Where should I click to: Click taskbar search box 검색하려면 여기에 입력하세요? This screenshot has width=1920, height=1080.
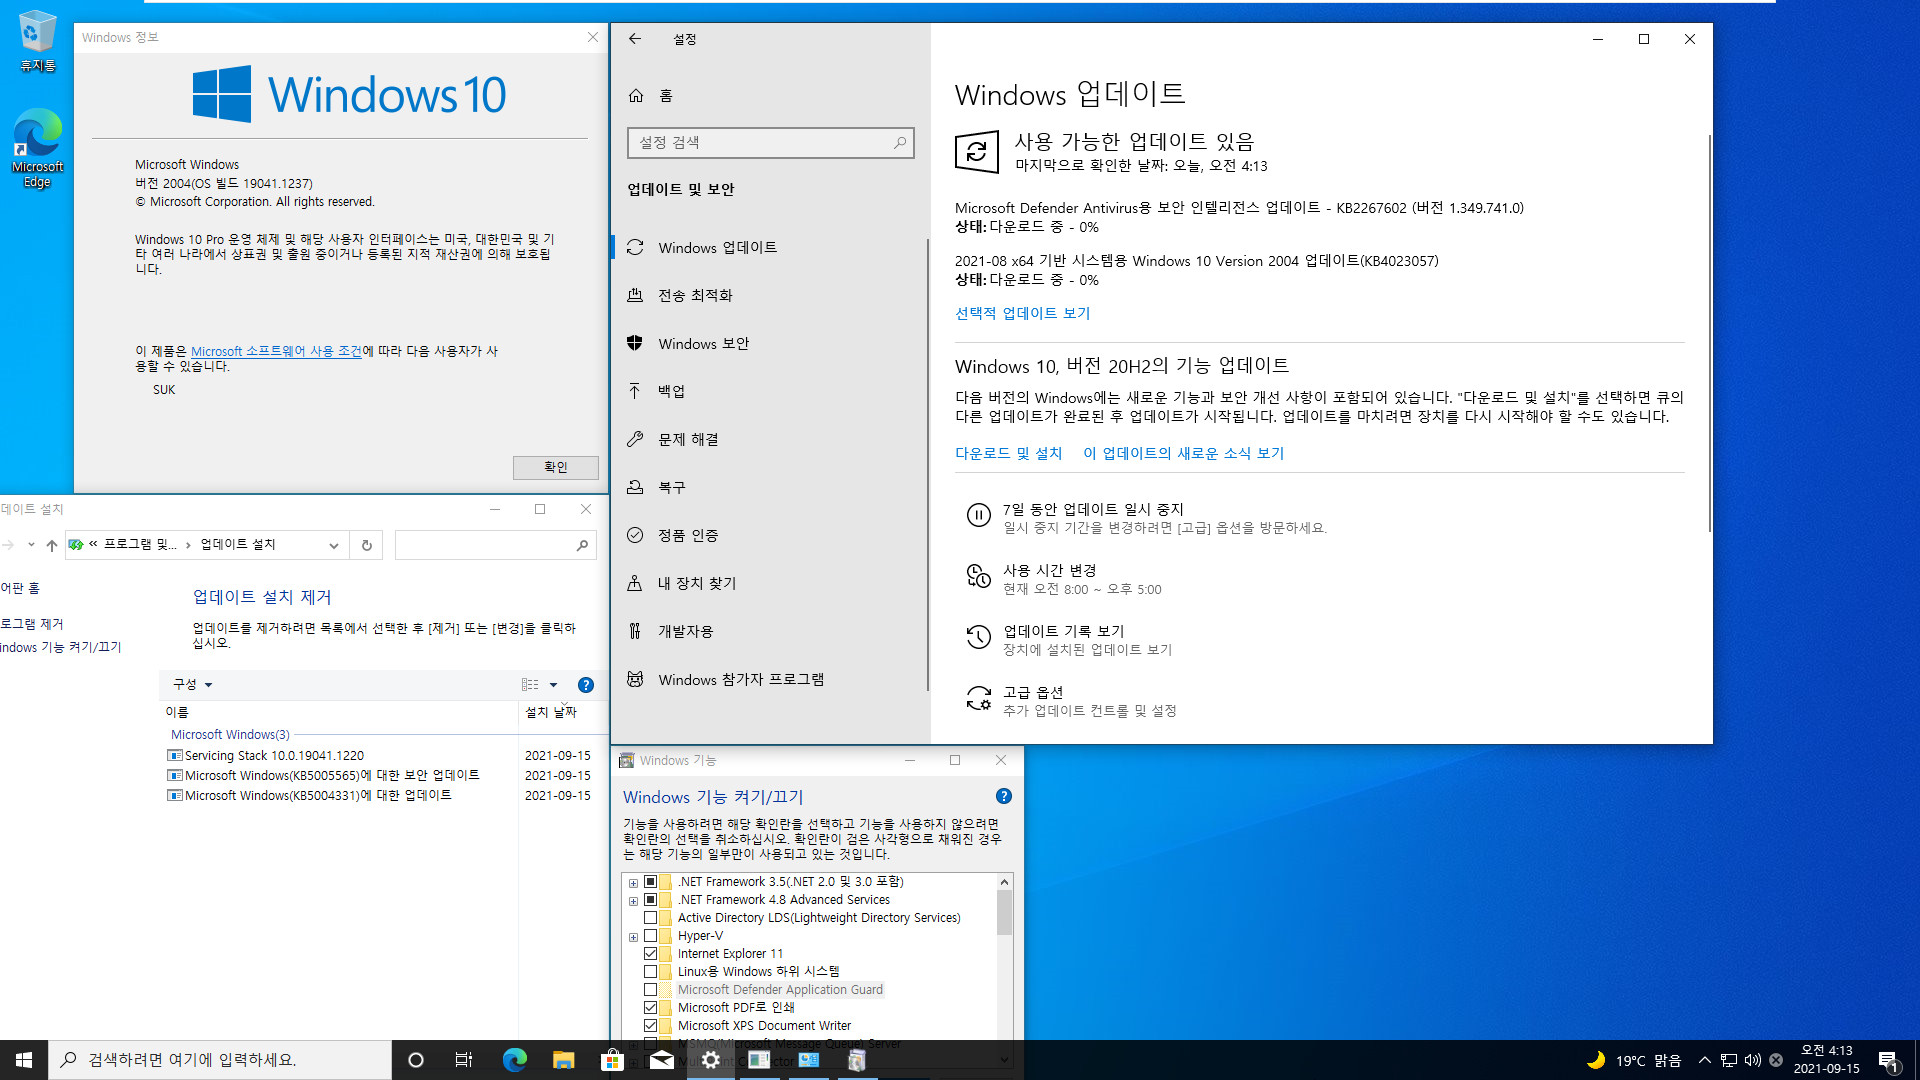(220, 1060)
